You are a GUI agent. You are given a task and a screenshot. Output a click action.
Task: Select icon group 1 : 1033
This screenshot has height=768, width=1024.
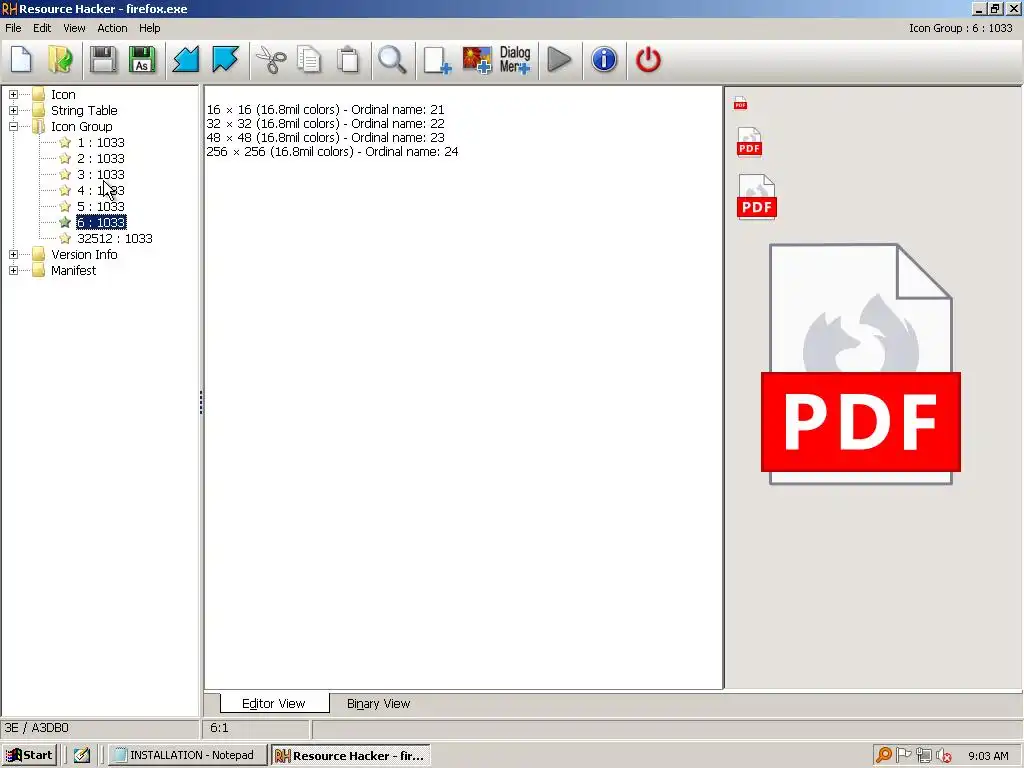pos(101,142)
